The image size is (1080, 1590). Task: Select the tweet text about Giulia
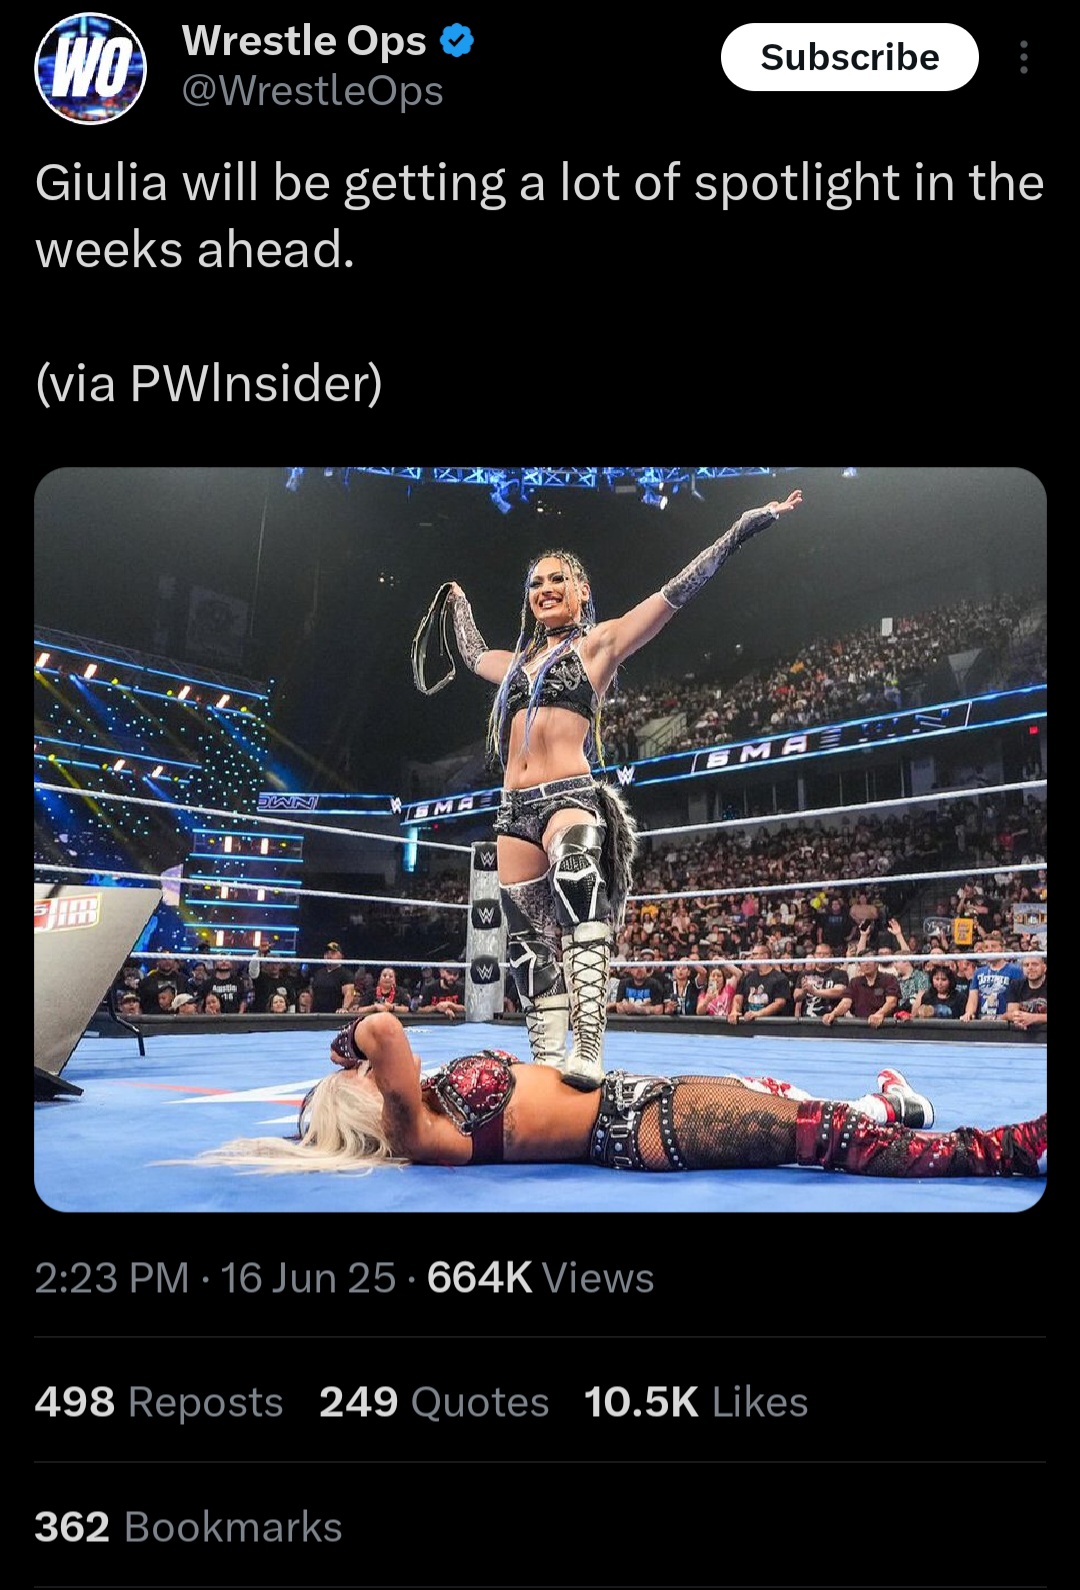[x=540, y=216]
